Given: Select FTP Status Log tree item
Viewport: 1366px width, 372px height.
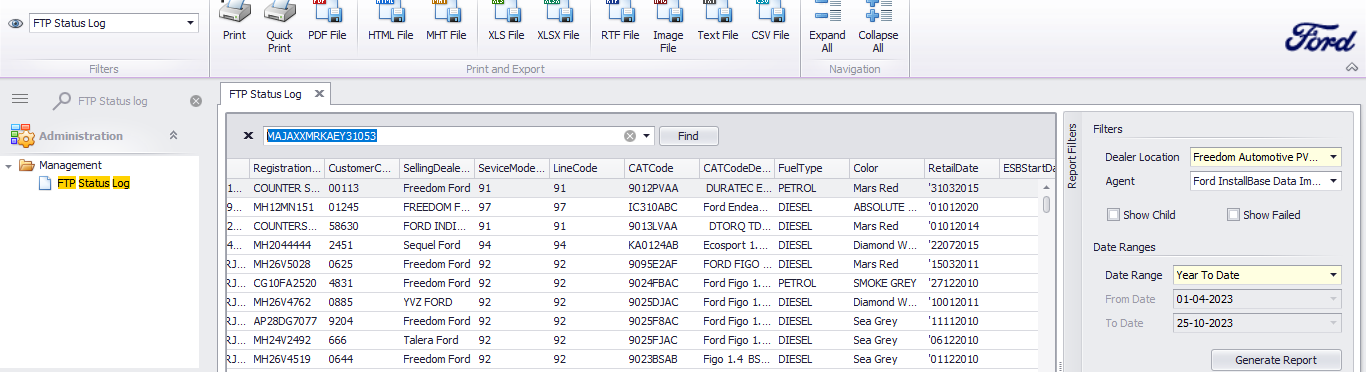Looking at the screenshot, I should pyautogui.click(x=93, y=183).
